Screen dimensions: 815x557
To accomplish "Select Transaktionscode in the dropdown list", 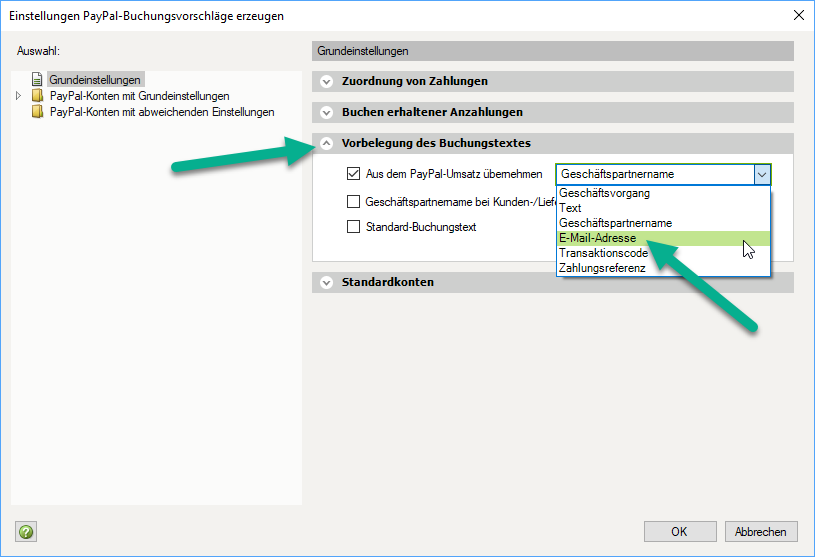I will (663, 253).
